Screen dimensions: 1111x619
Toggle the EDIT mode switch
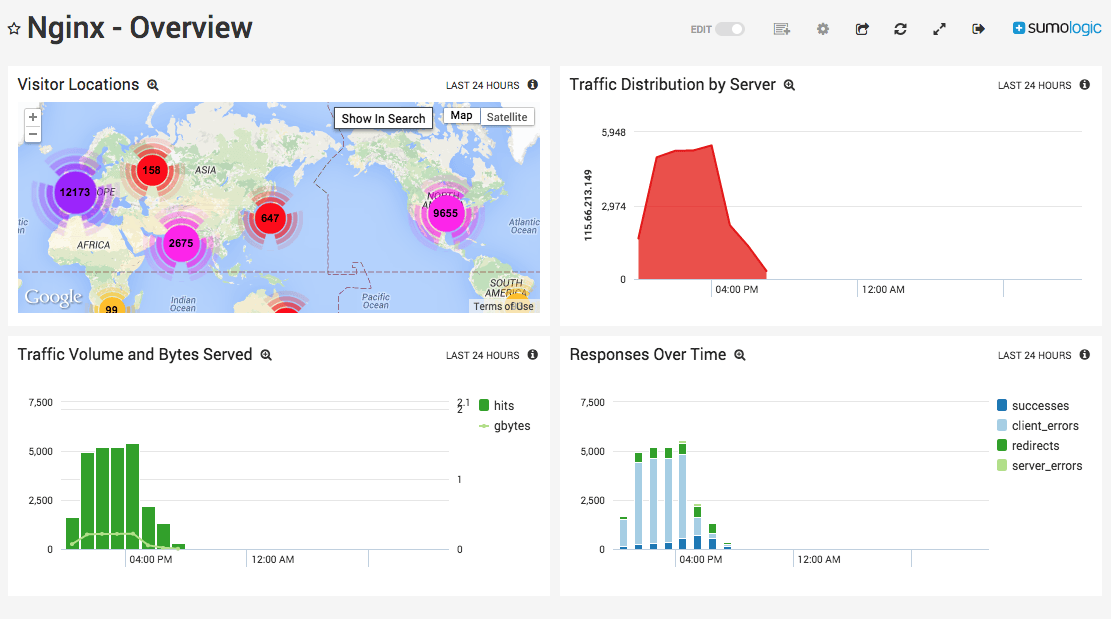729,29
